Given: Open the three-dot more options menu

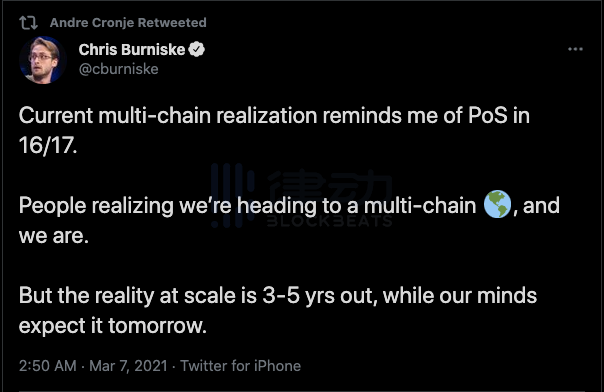Looking at the screenshot, I should (575, 49).
